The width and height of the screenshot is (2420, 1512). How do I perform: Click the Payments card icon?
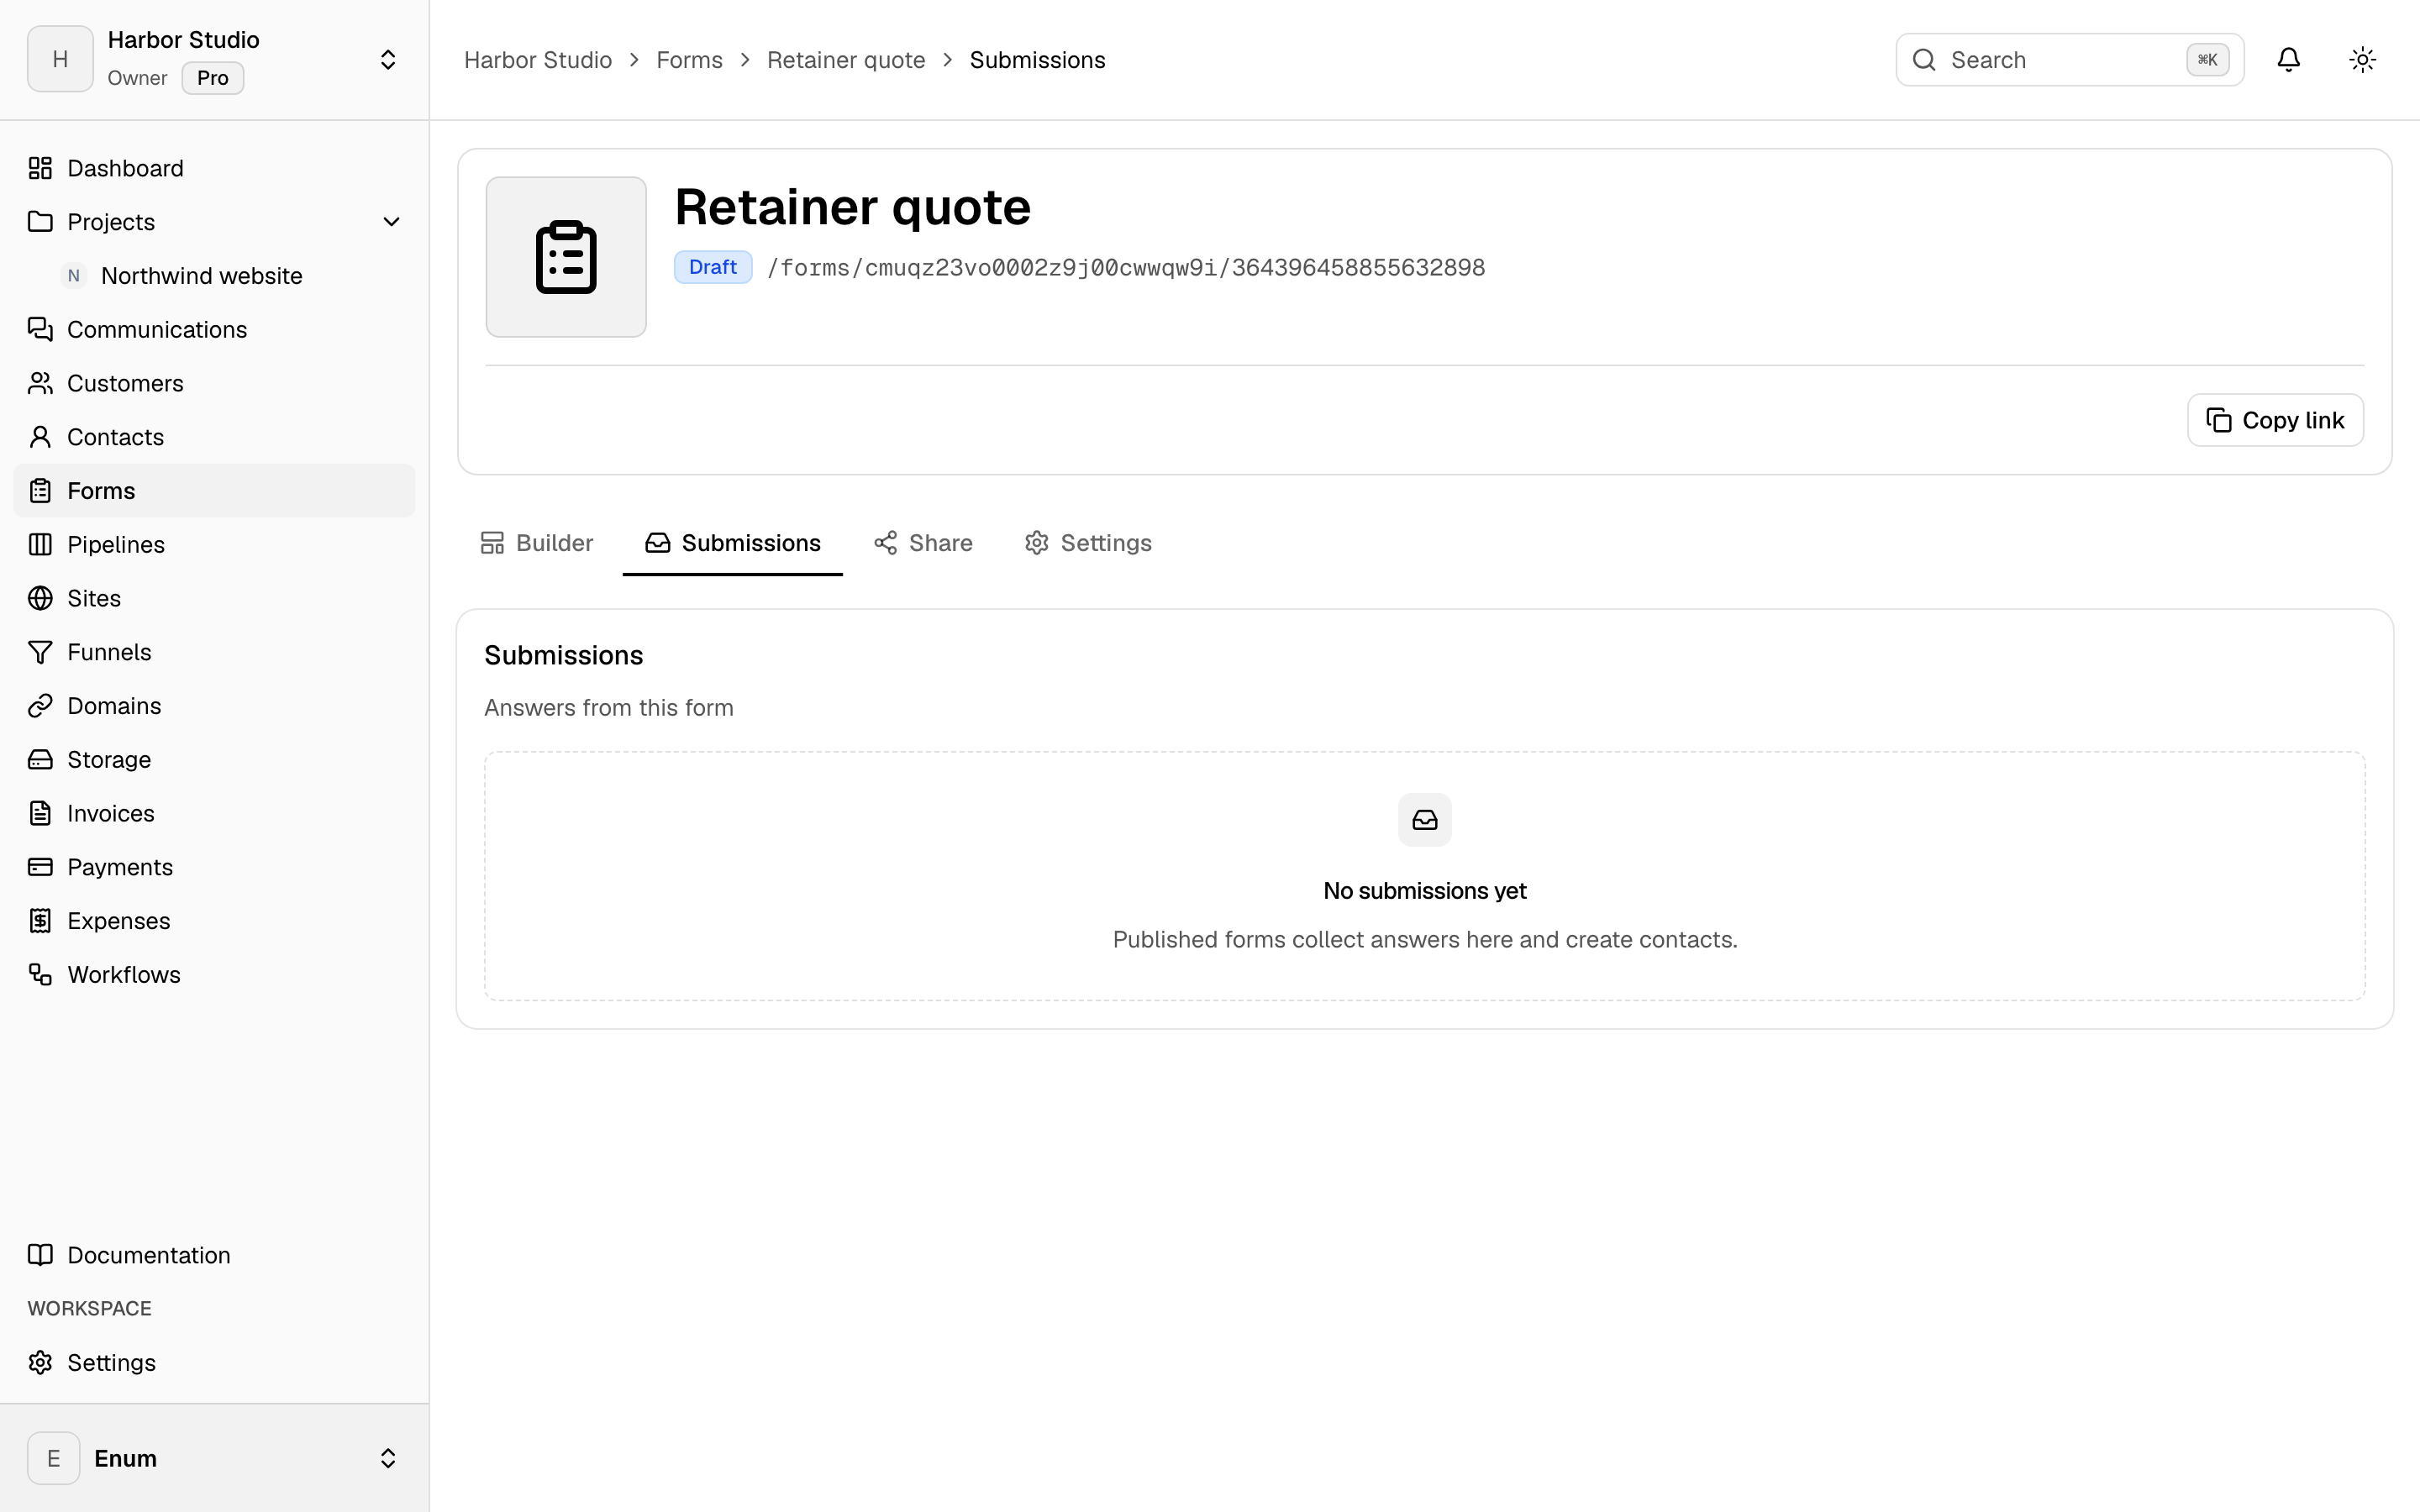coord(40,867)
